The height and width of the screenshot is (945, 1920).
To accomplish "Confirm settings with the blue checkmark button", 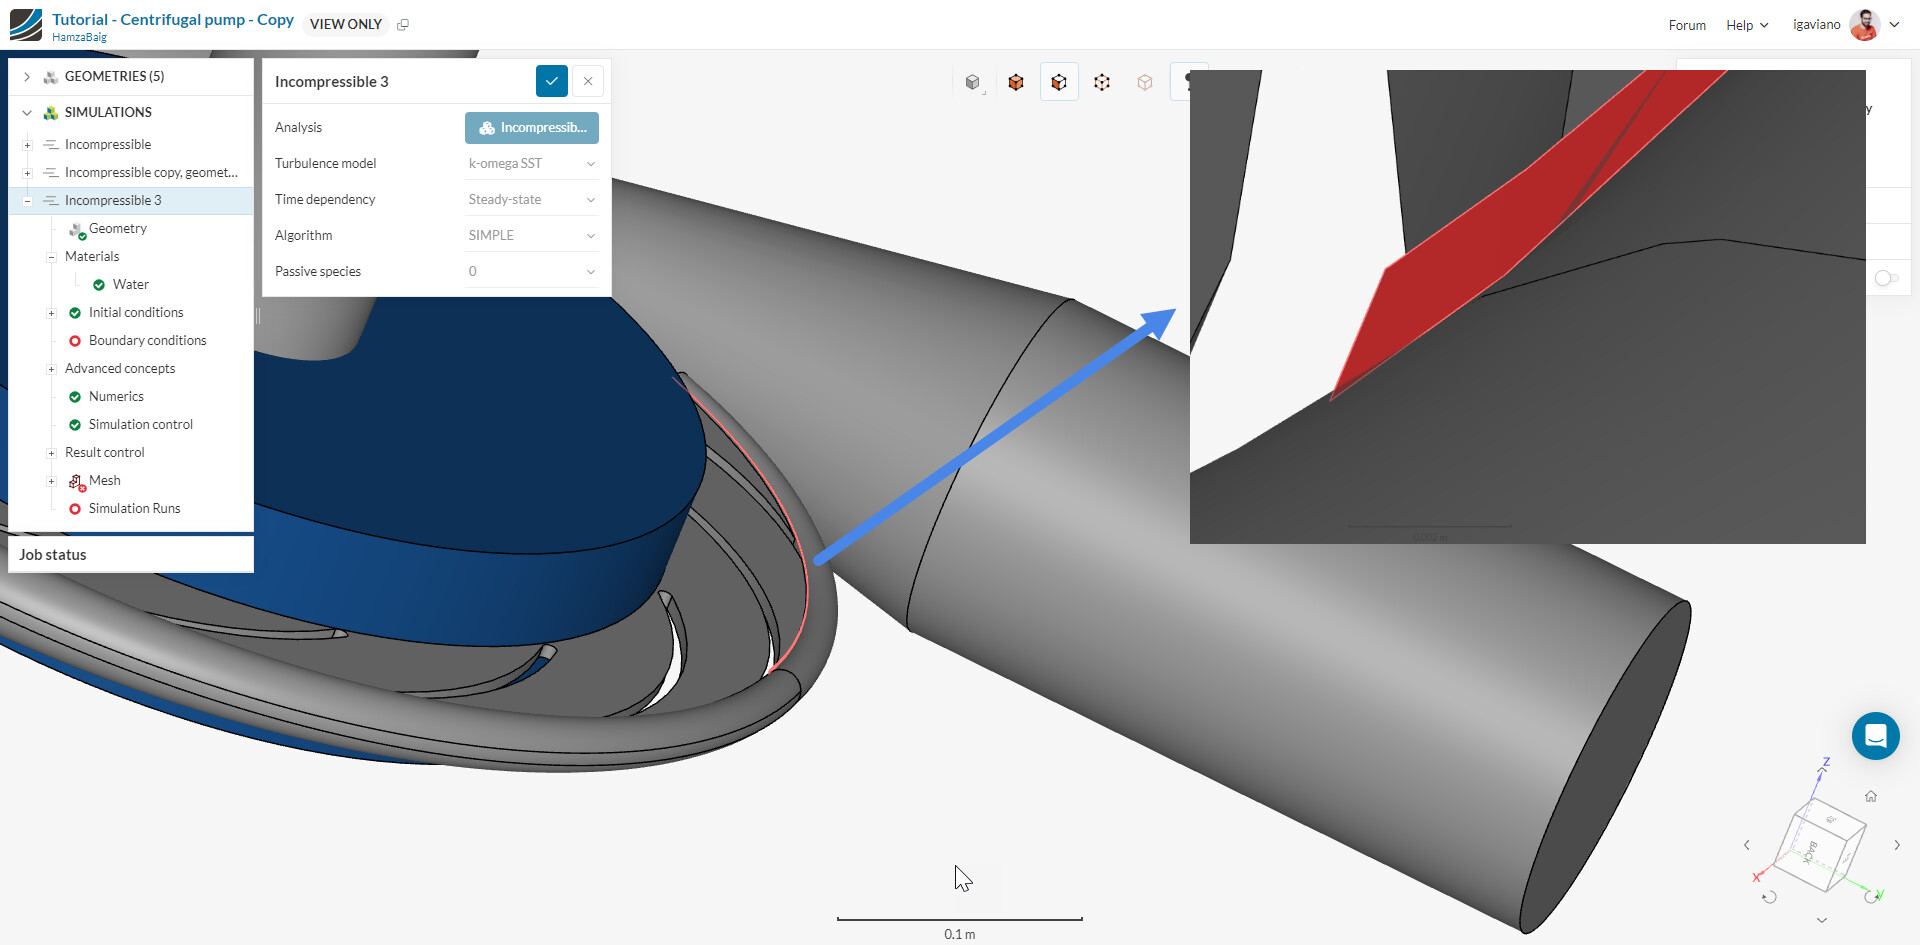I will [552, 81].
